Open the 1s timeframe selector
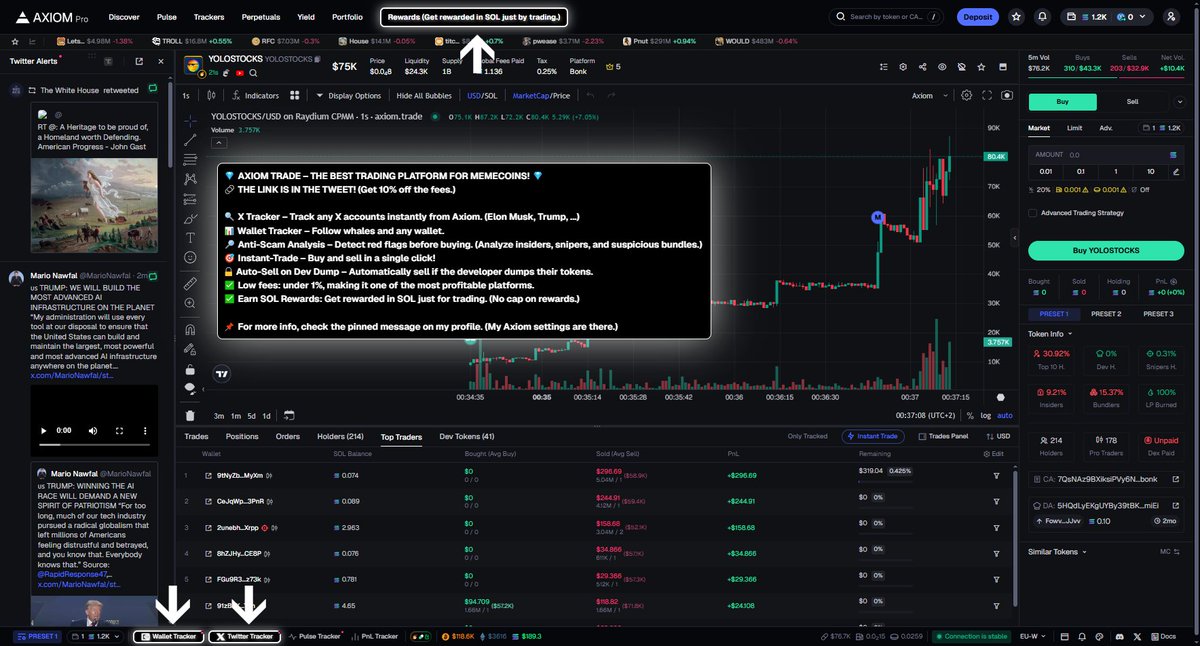Image resolution: width=1200 pixels, height=646 pixels. click(x=186, y=96)
